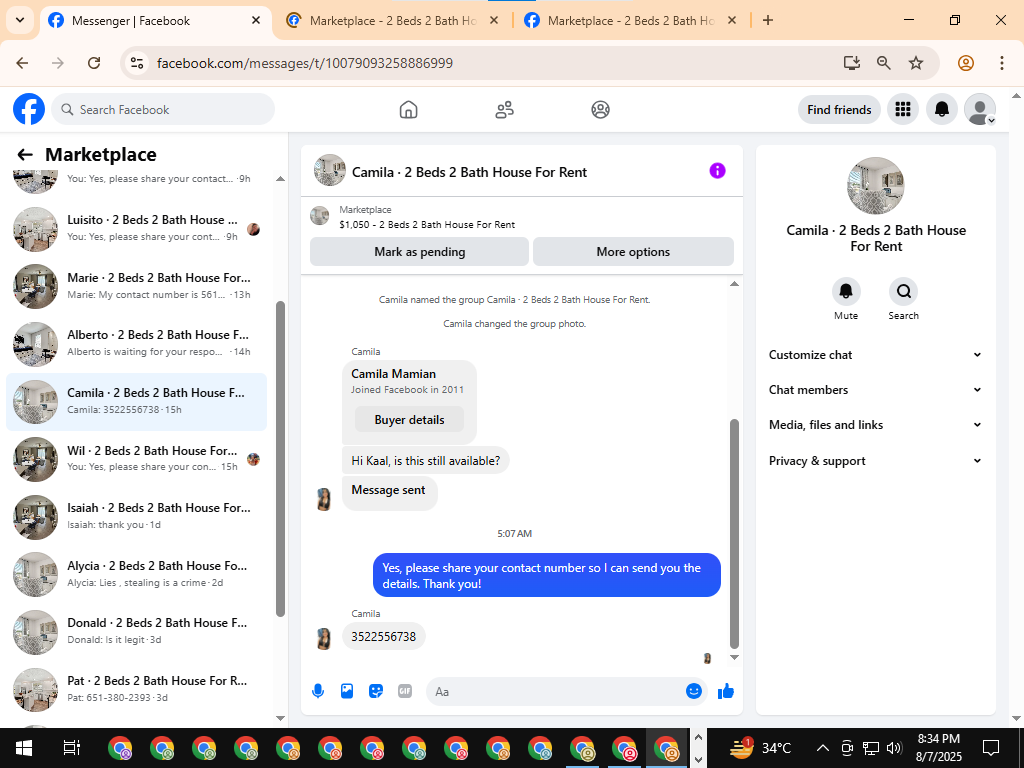This screenshot has height=768, width=1024.
Task: Click the phone number message 3522556738
Action: (383, 637)
